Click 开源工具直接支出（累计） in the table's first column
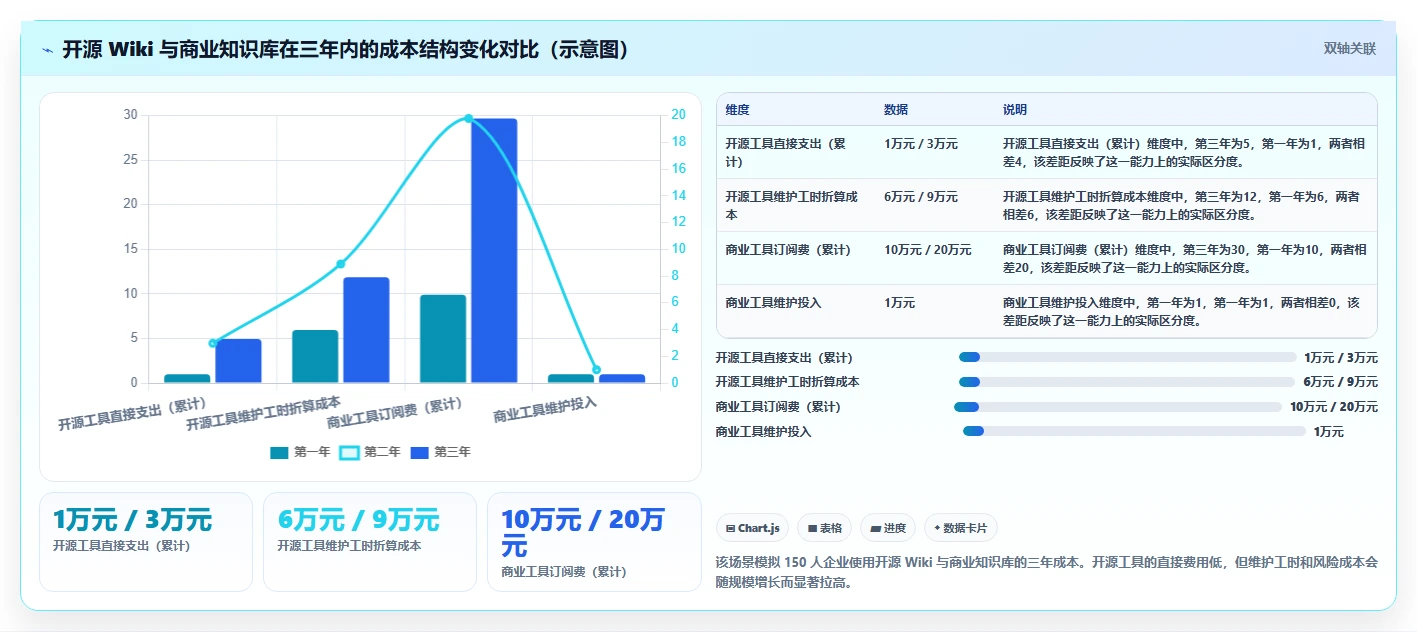The height and width of the screenshot is (632, 1417). click(x=786, y=152)
